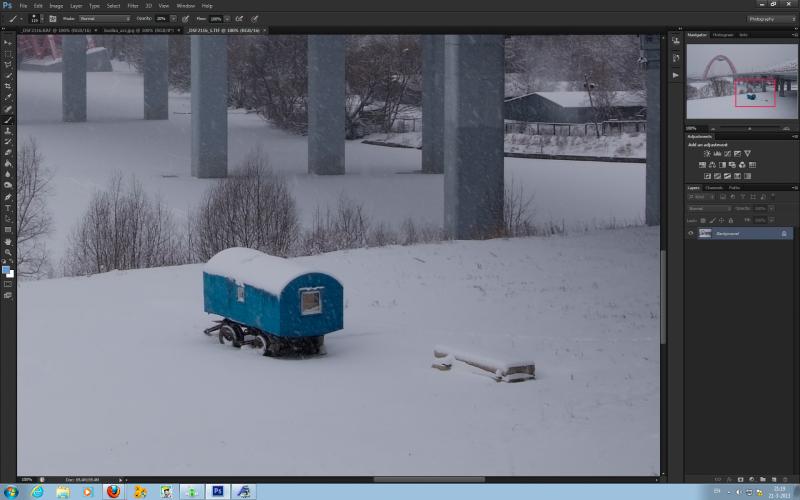Add a Hue/Saturation adjustment
The width and height of the screenshot is (800, 500).
click(x=703, y=165)
